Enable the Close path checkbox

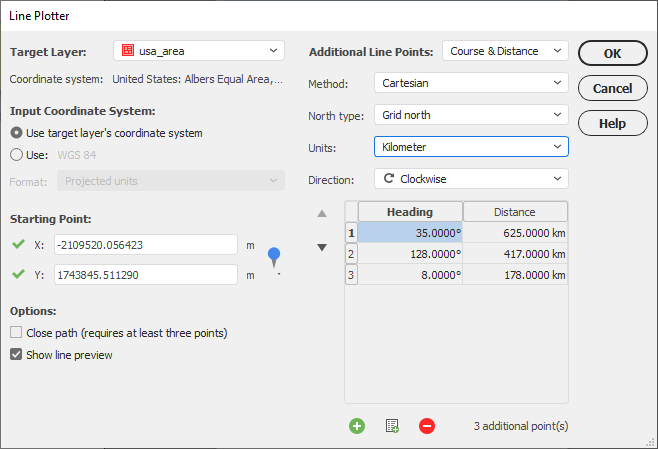(x=16, y=332)
